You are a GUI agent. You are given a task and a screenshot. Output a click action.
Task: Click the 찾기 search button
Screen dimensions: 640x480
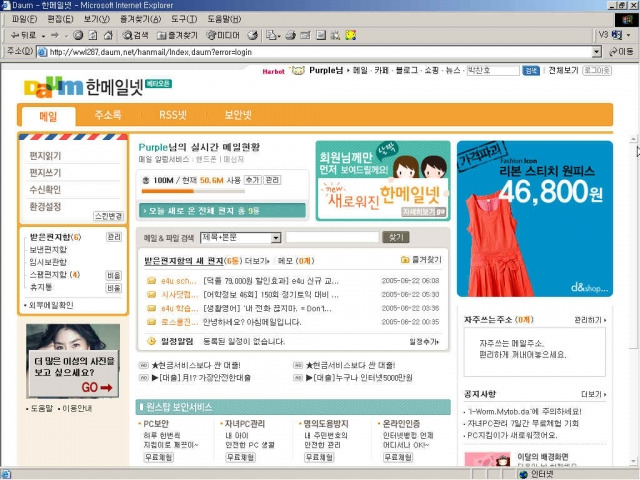[x=396, y=237]
